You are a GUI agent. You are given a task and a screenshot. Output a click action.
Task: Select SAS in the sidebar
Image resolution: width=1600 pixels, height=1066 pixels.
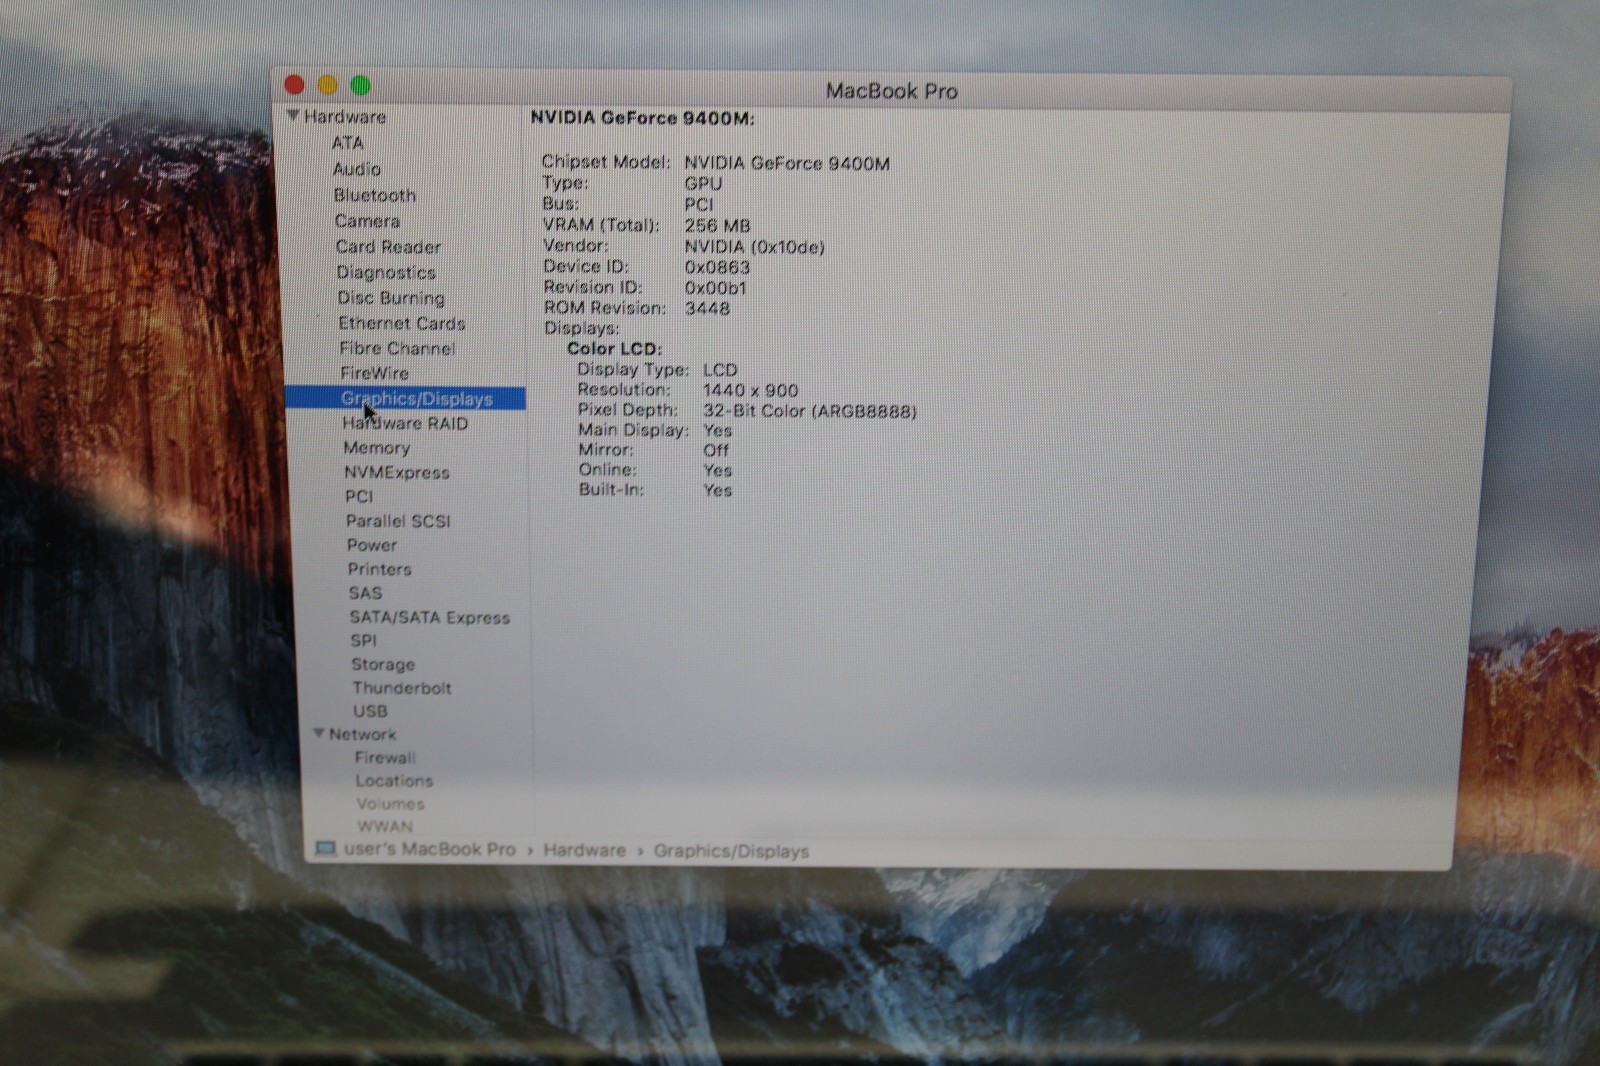pos(366,593)
